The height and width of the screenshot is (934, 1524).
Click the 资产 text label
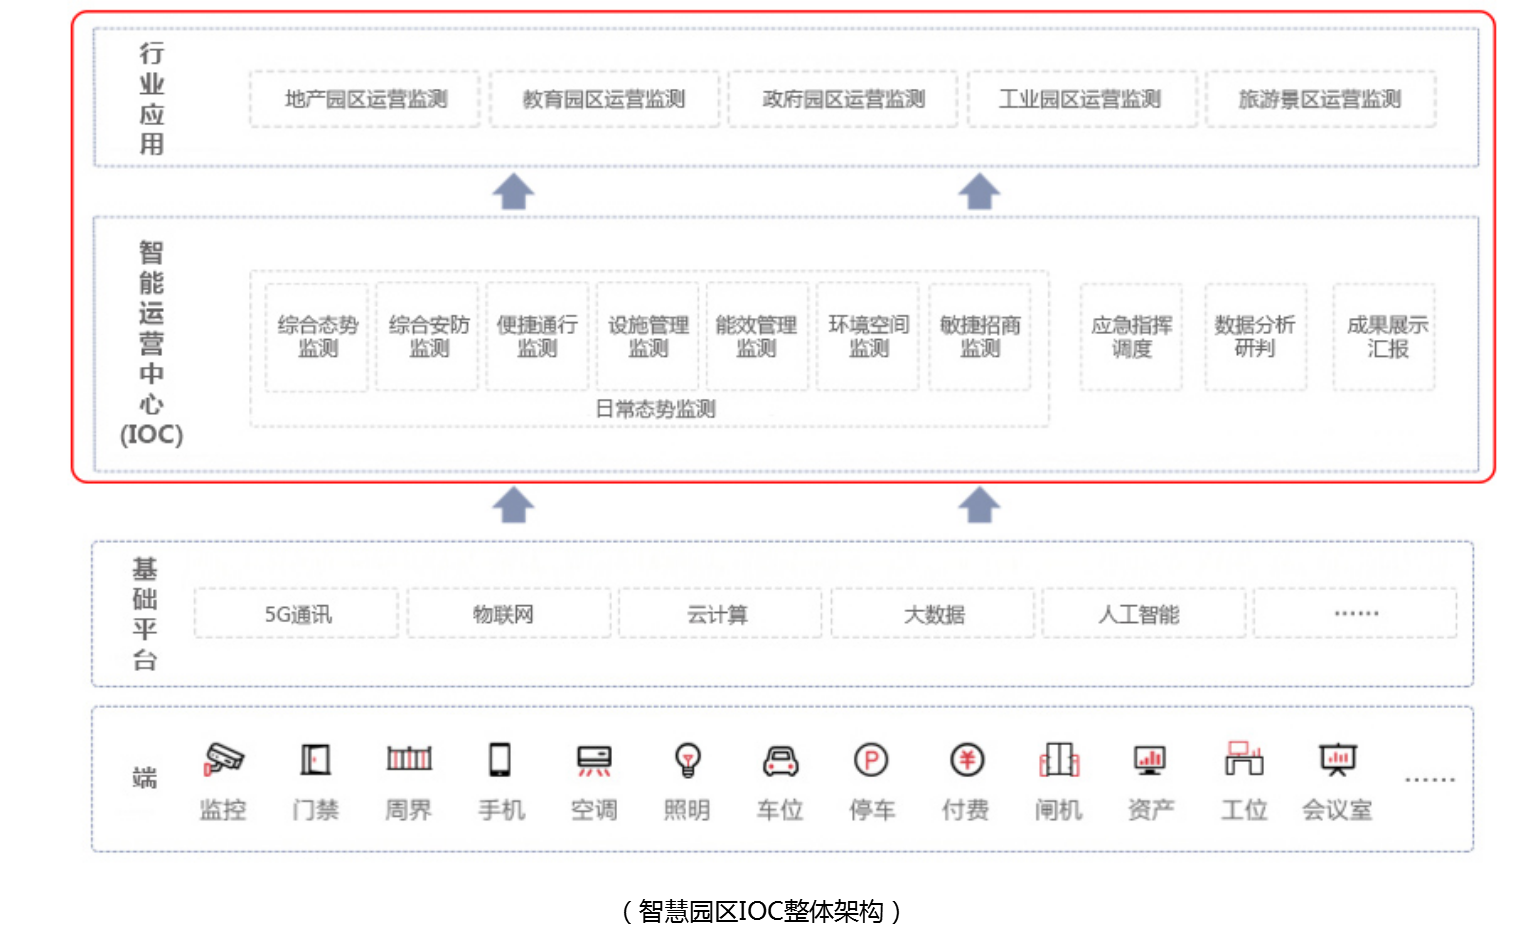(x=1151, y=810)
